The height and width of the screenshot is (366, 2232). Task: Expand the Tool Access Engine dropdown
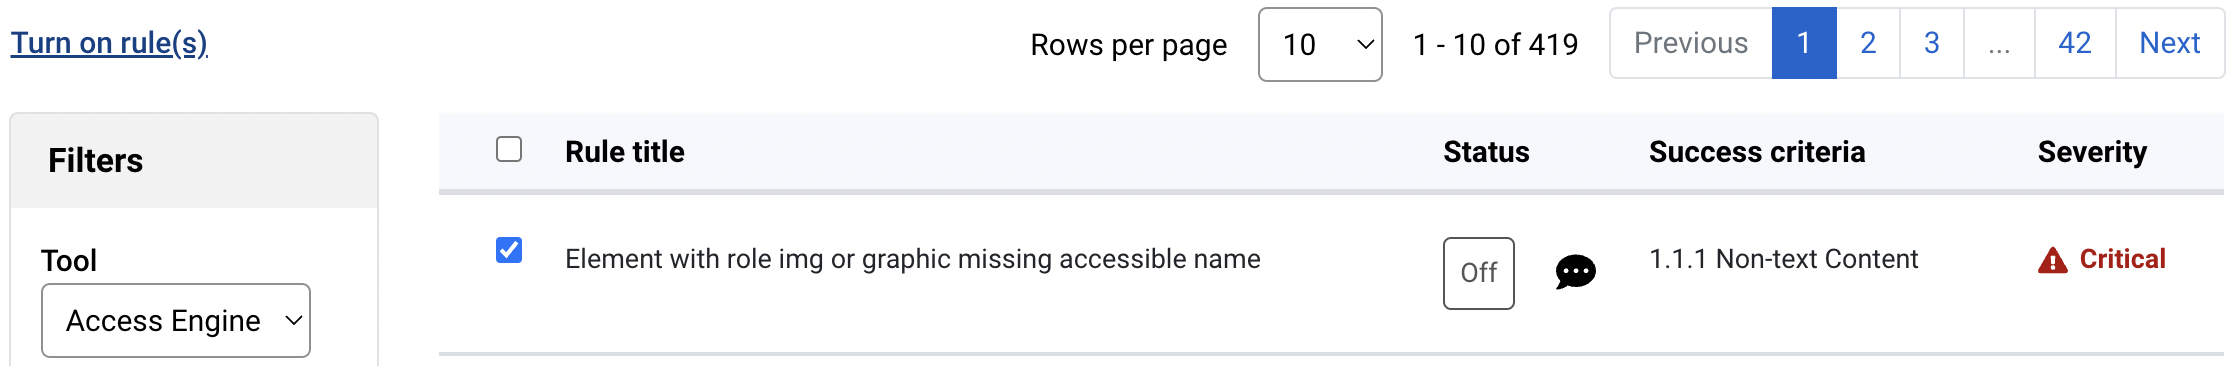(x=176, y=320)
